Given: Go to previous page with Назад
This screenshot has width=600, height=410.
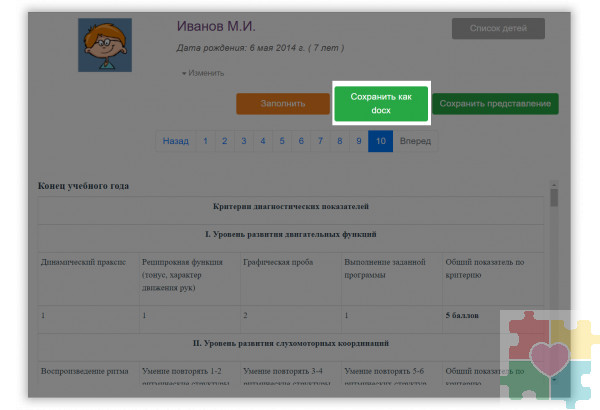Looking at the screenshot, I should pyautogui.click(x=175, y=142).
